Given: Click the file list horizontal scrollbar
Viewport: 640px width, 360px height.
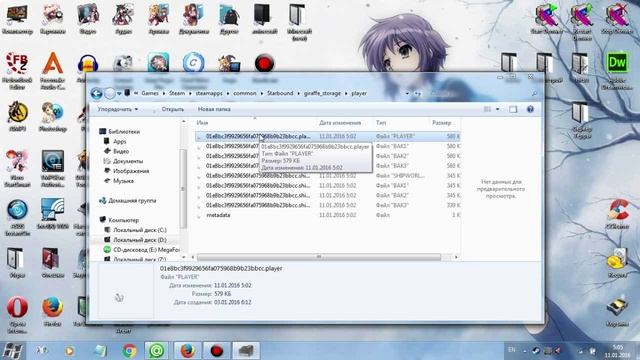Looking at the screenshot, I should [319, 257].
